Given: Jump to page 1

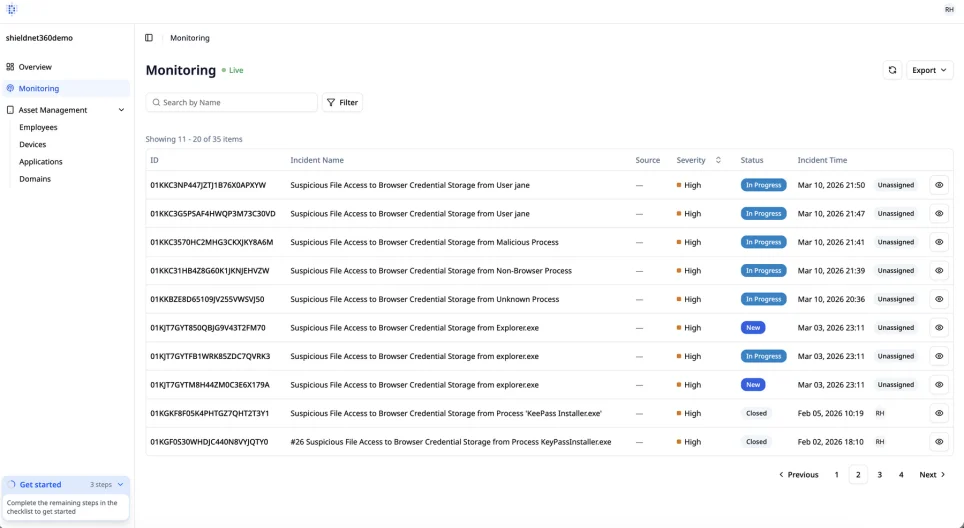Looking at the screenshot, I should [x=836, y=475].
